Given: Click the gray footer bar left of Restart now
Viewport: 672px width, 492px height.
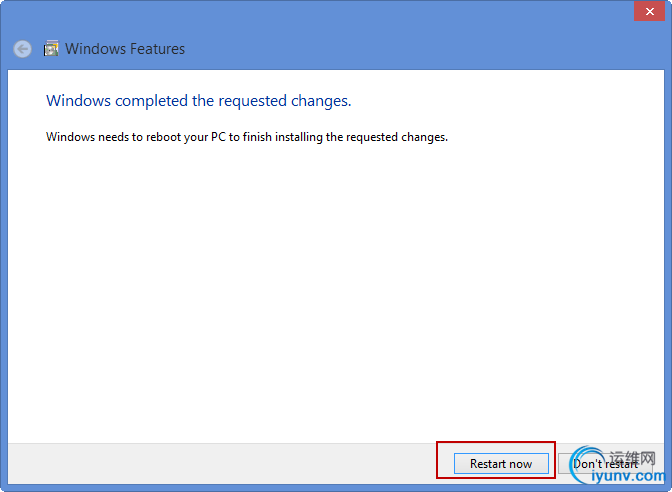Looking at the screenshot, I should [x=220, y=464].
